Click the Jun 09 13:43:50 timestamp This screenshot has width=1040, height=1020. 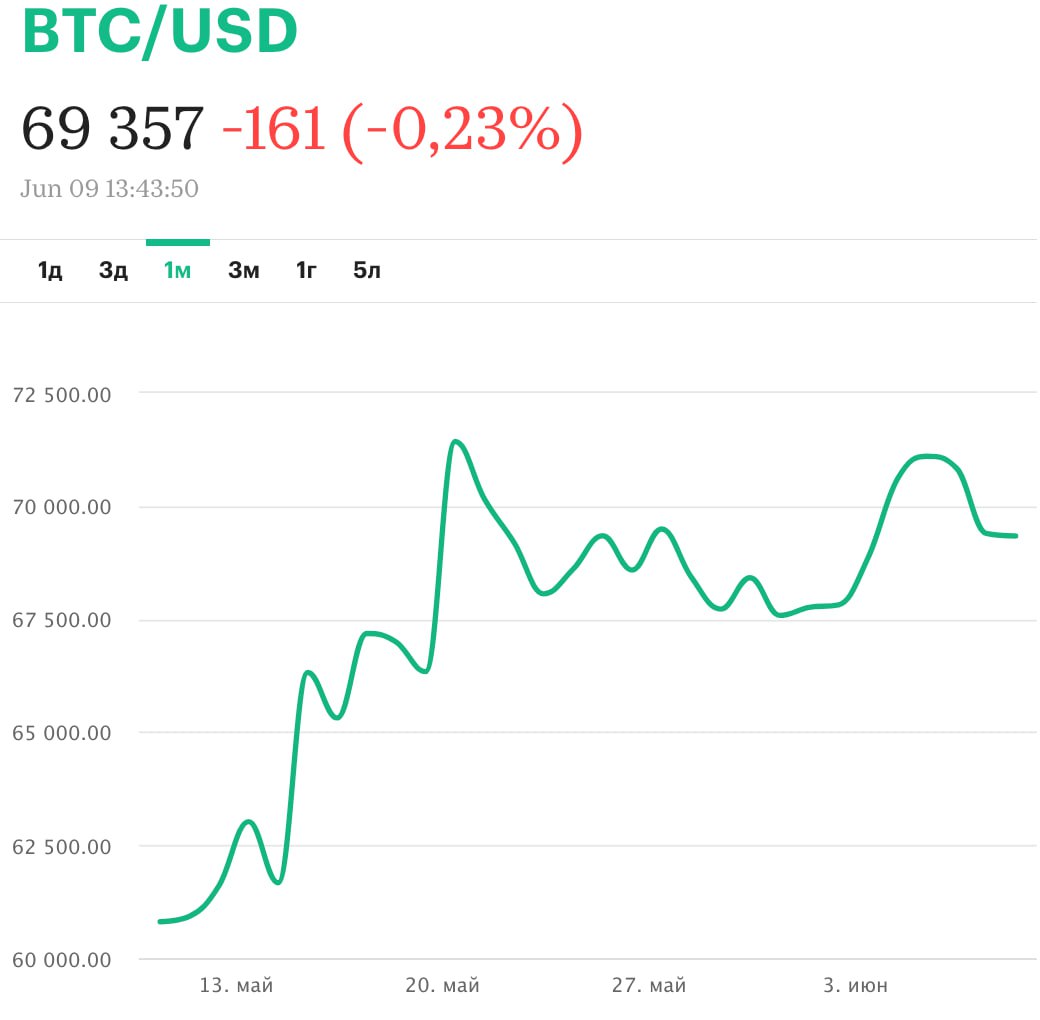(x=109, y=189)
